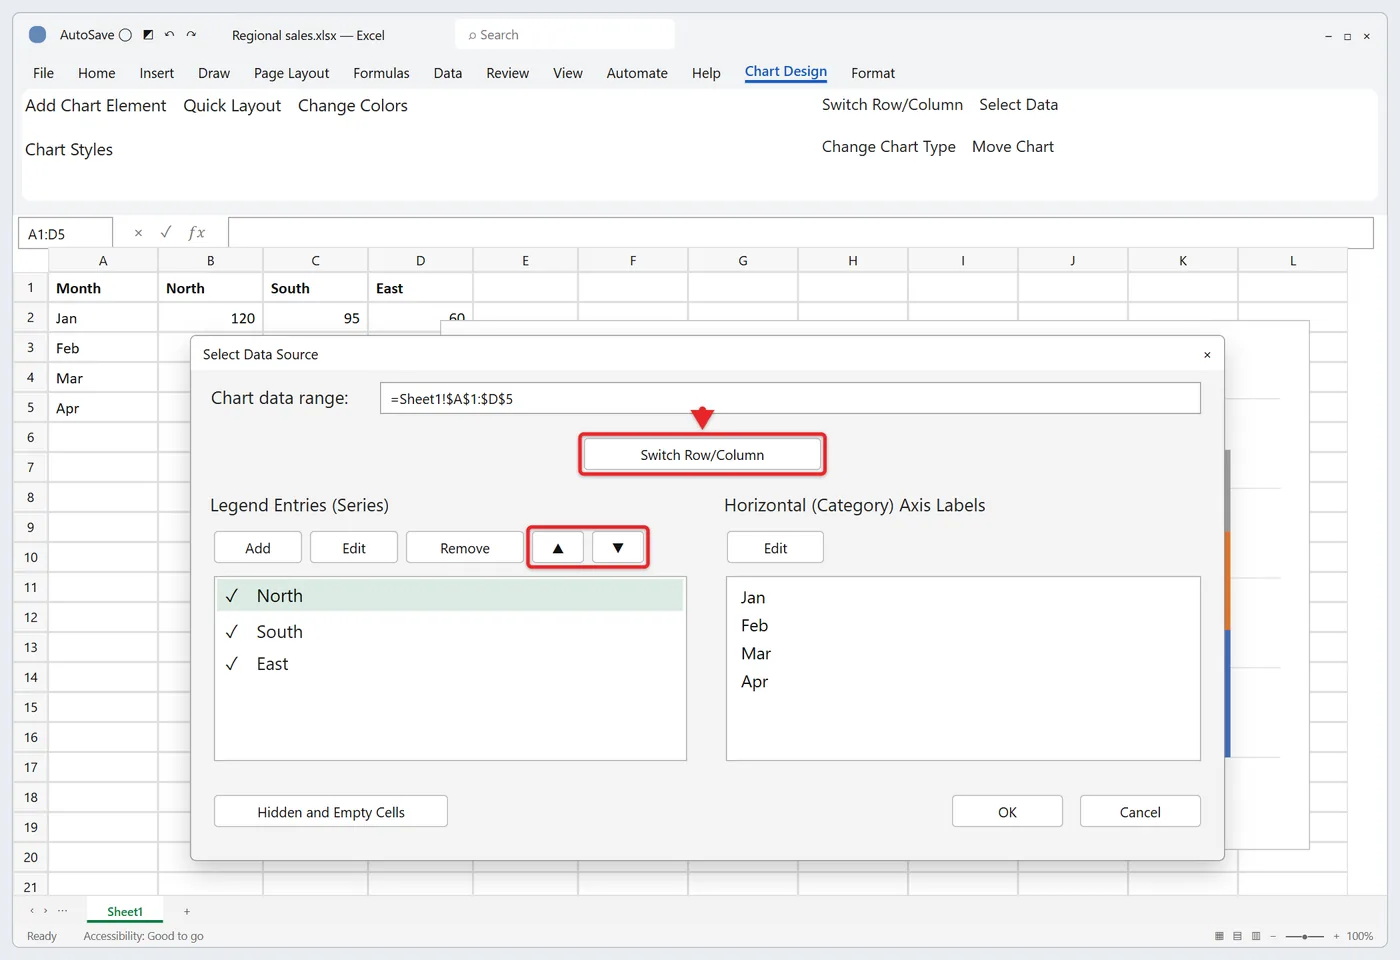Open the Insert ribbon tab

click(x=157, y=73)
